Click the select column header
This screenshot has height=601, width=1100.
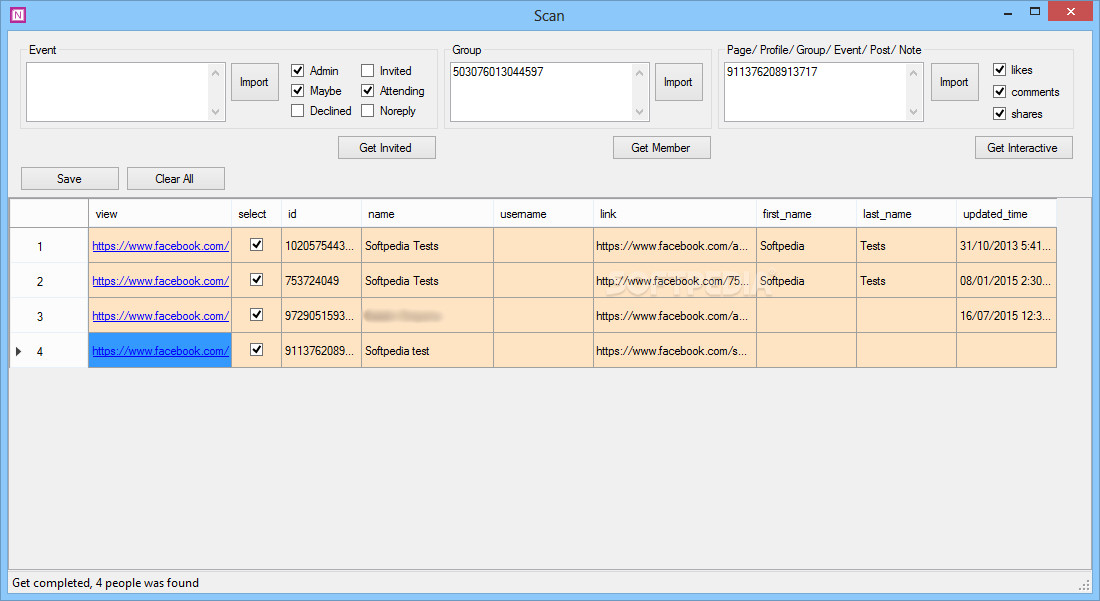257,214
